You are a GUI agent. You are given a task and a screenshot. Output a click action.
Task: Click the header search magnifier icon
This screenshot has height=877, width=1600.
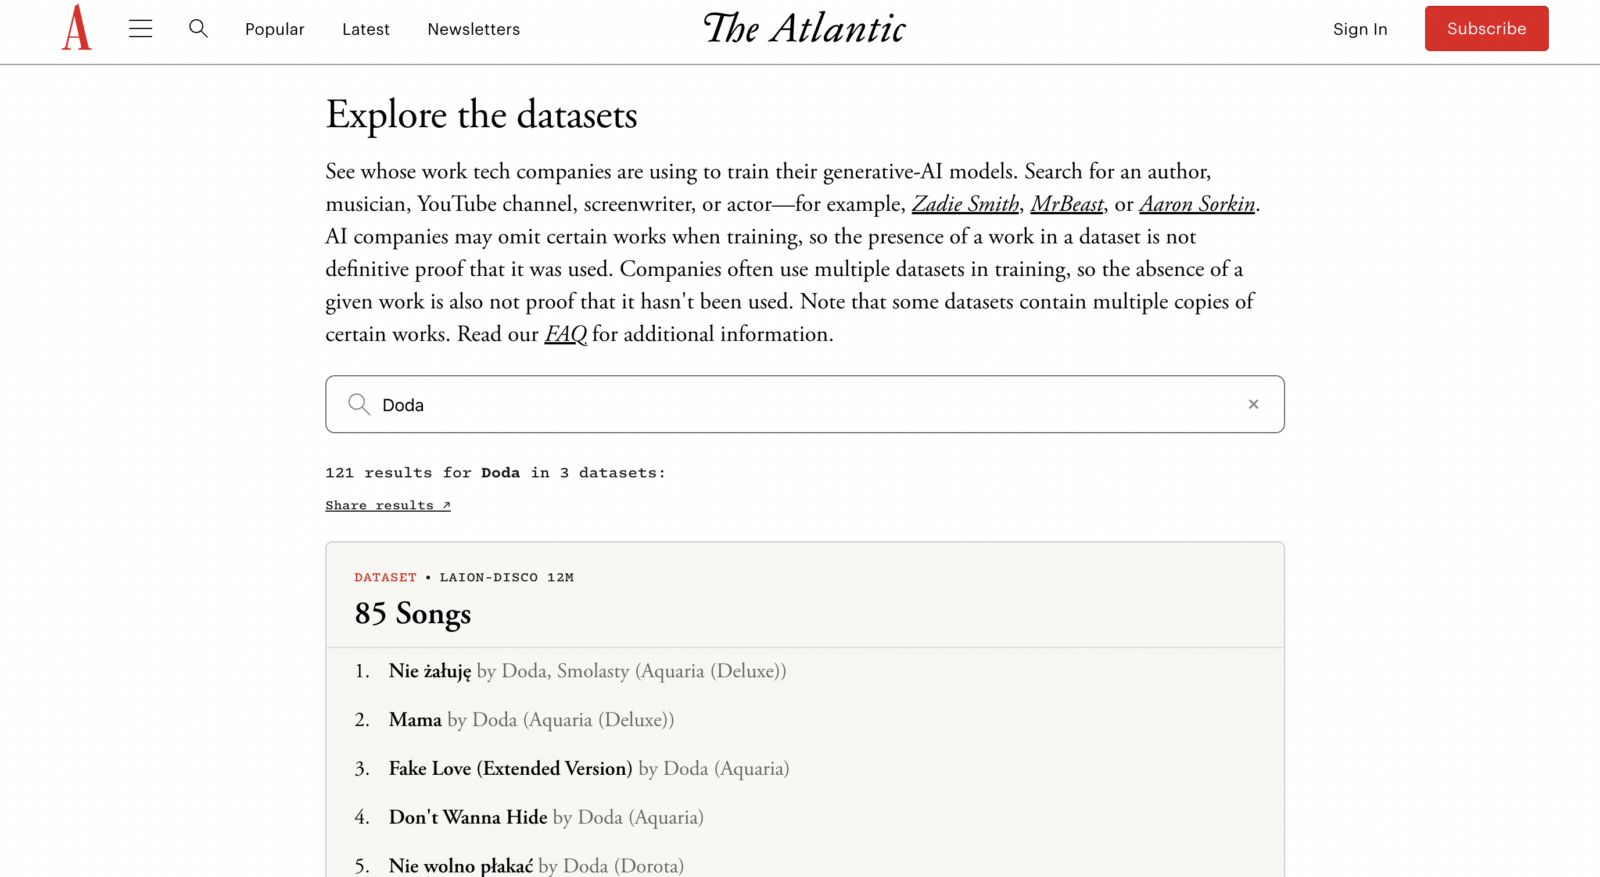[x=198, y=28]
